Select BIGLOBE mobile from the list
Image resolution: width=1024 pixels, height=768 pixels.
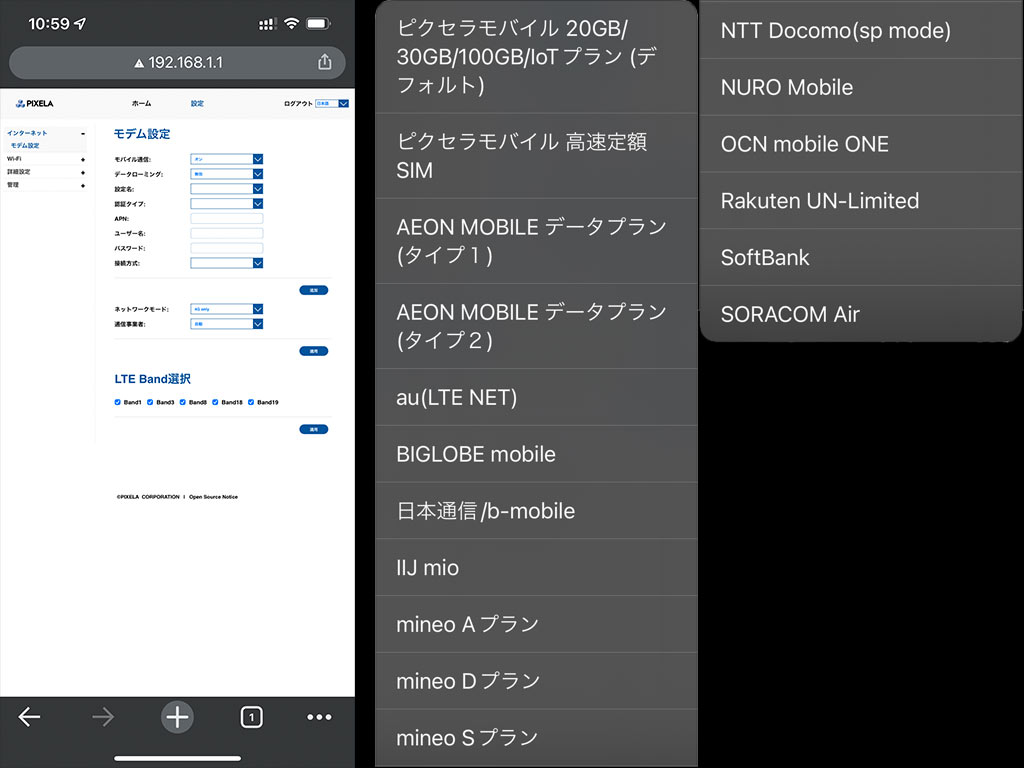(x=536, y=454)
